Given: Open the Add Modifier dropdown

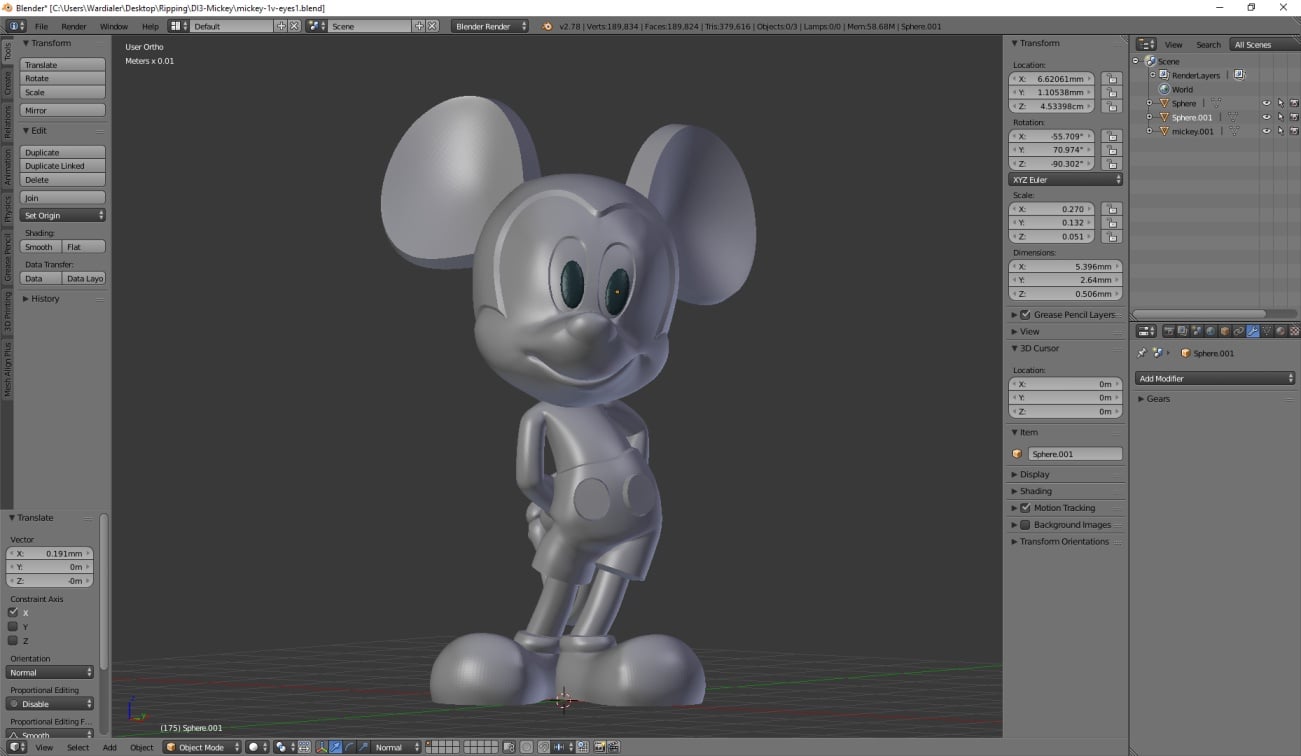Looking at the screenshot, I should [1215, 378].
